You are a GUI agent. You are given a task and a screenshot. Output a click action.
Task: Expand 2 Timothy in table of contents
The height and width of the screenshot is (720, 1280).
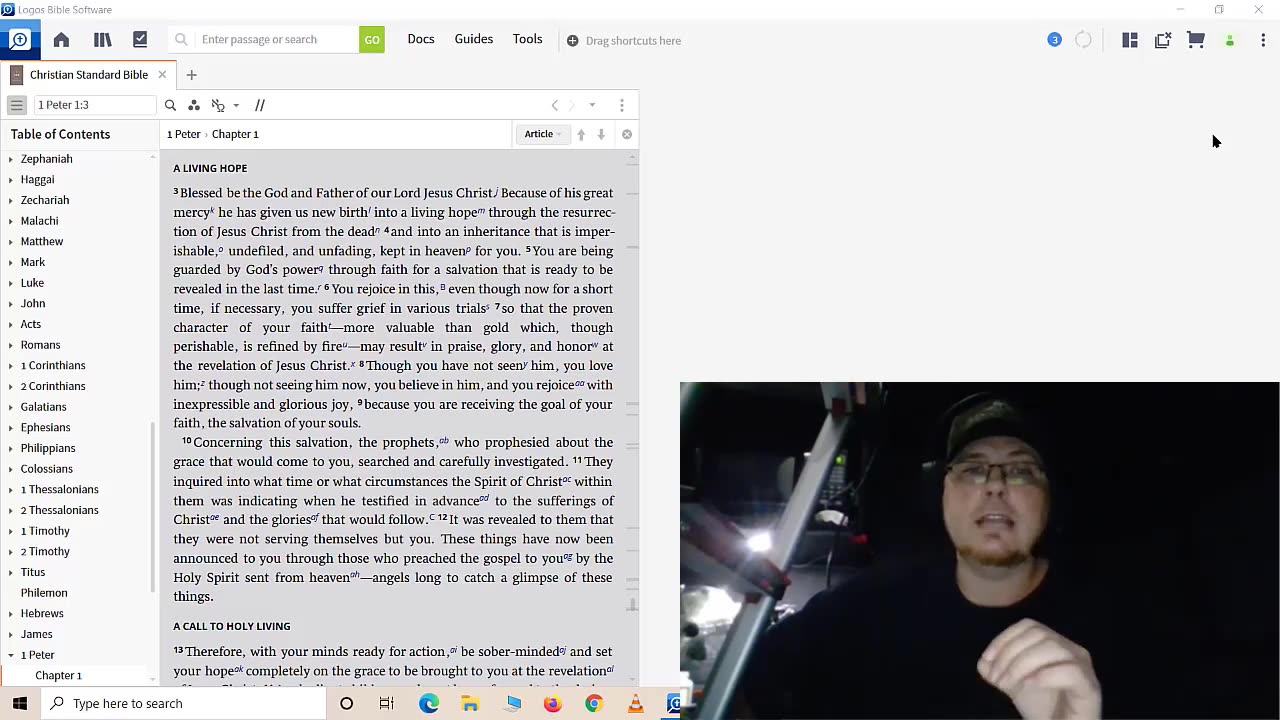(11, 552)
